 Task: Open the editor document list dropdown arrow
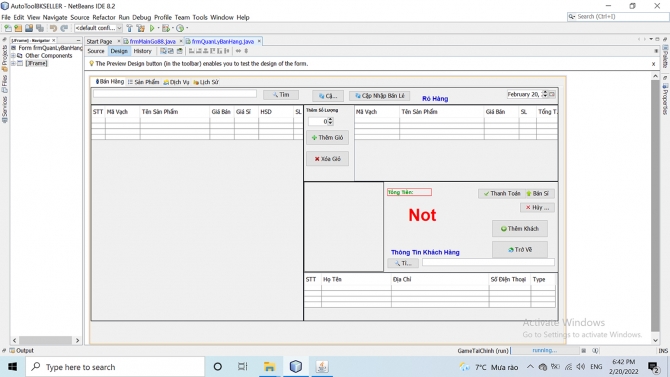point(651,39)
